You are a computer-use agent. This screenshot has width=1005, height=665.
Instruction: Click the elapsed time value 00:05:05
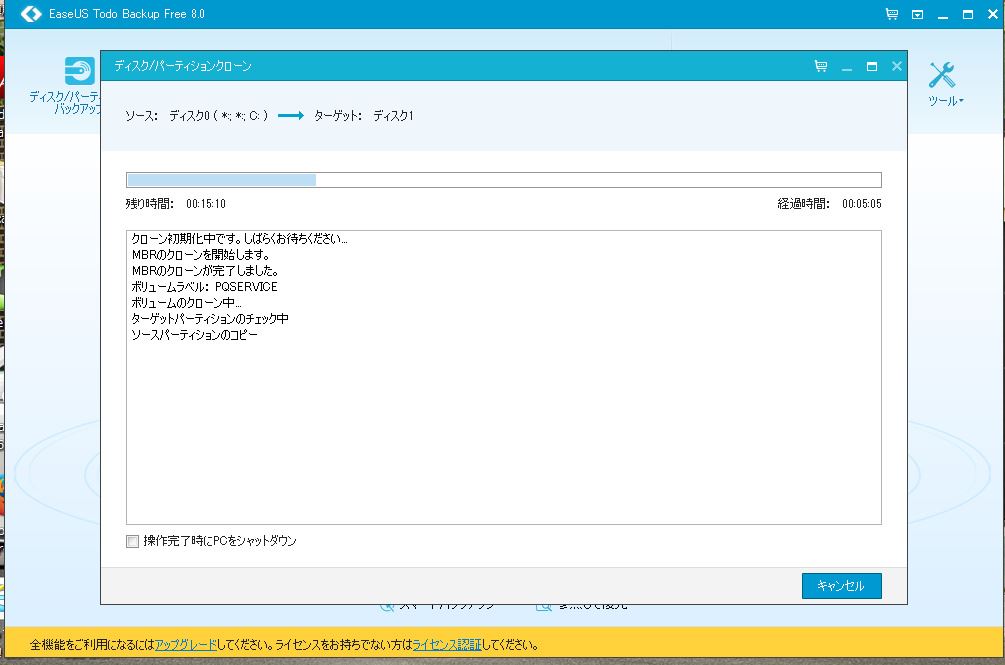861,204
